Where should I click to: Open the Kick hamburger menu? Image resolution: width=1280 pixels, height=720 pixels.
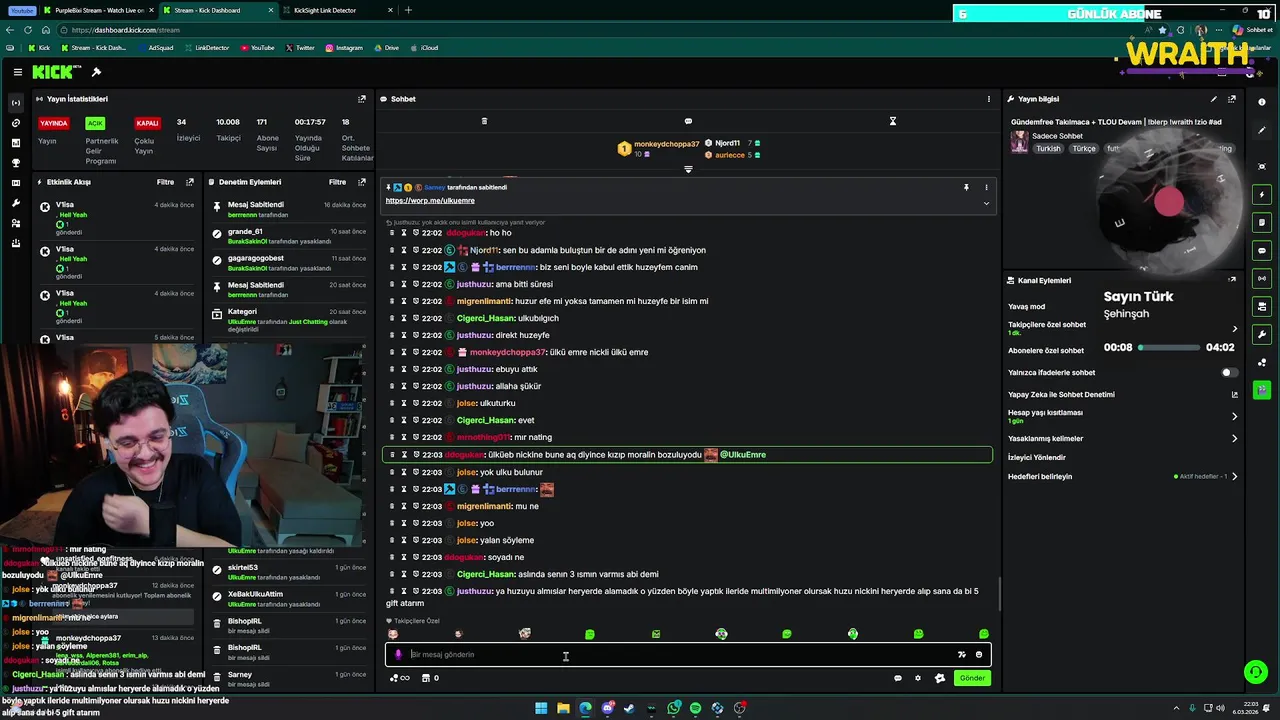coord(18,72)
